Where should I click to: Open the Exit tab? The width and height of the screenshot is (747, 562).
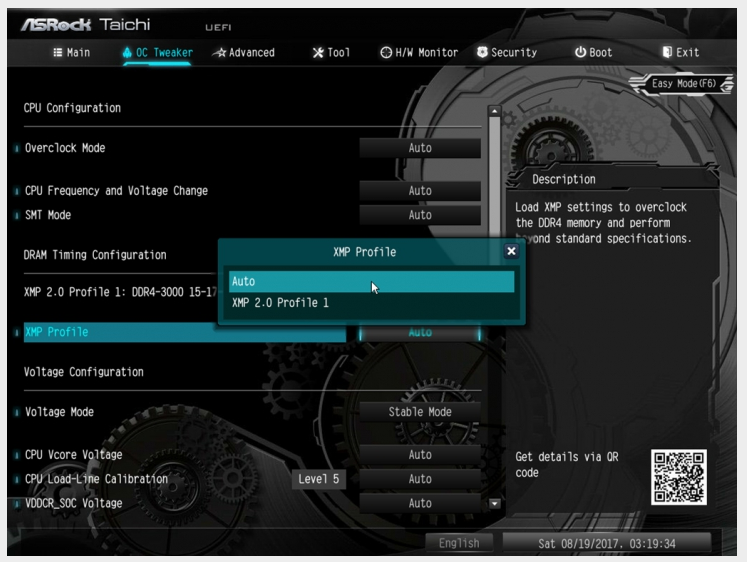681,52
